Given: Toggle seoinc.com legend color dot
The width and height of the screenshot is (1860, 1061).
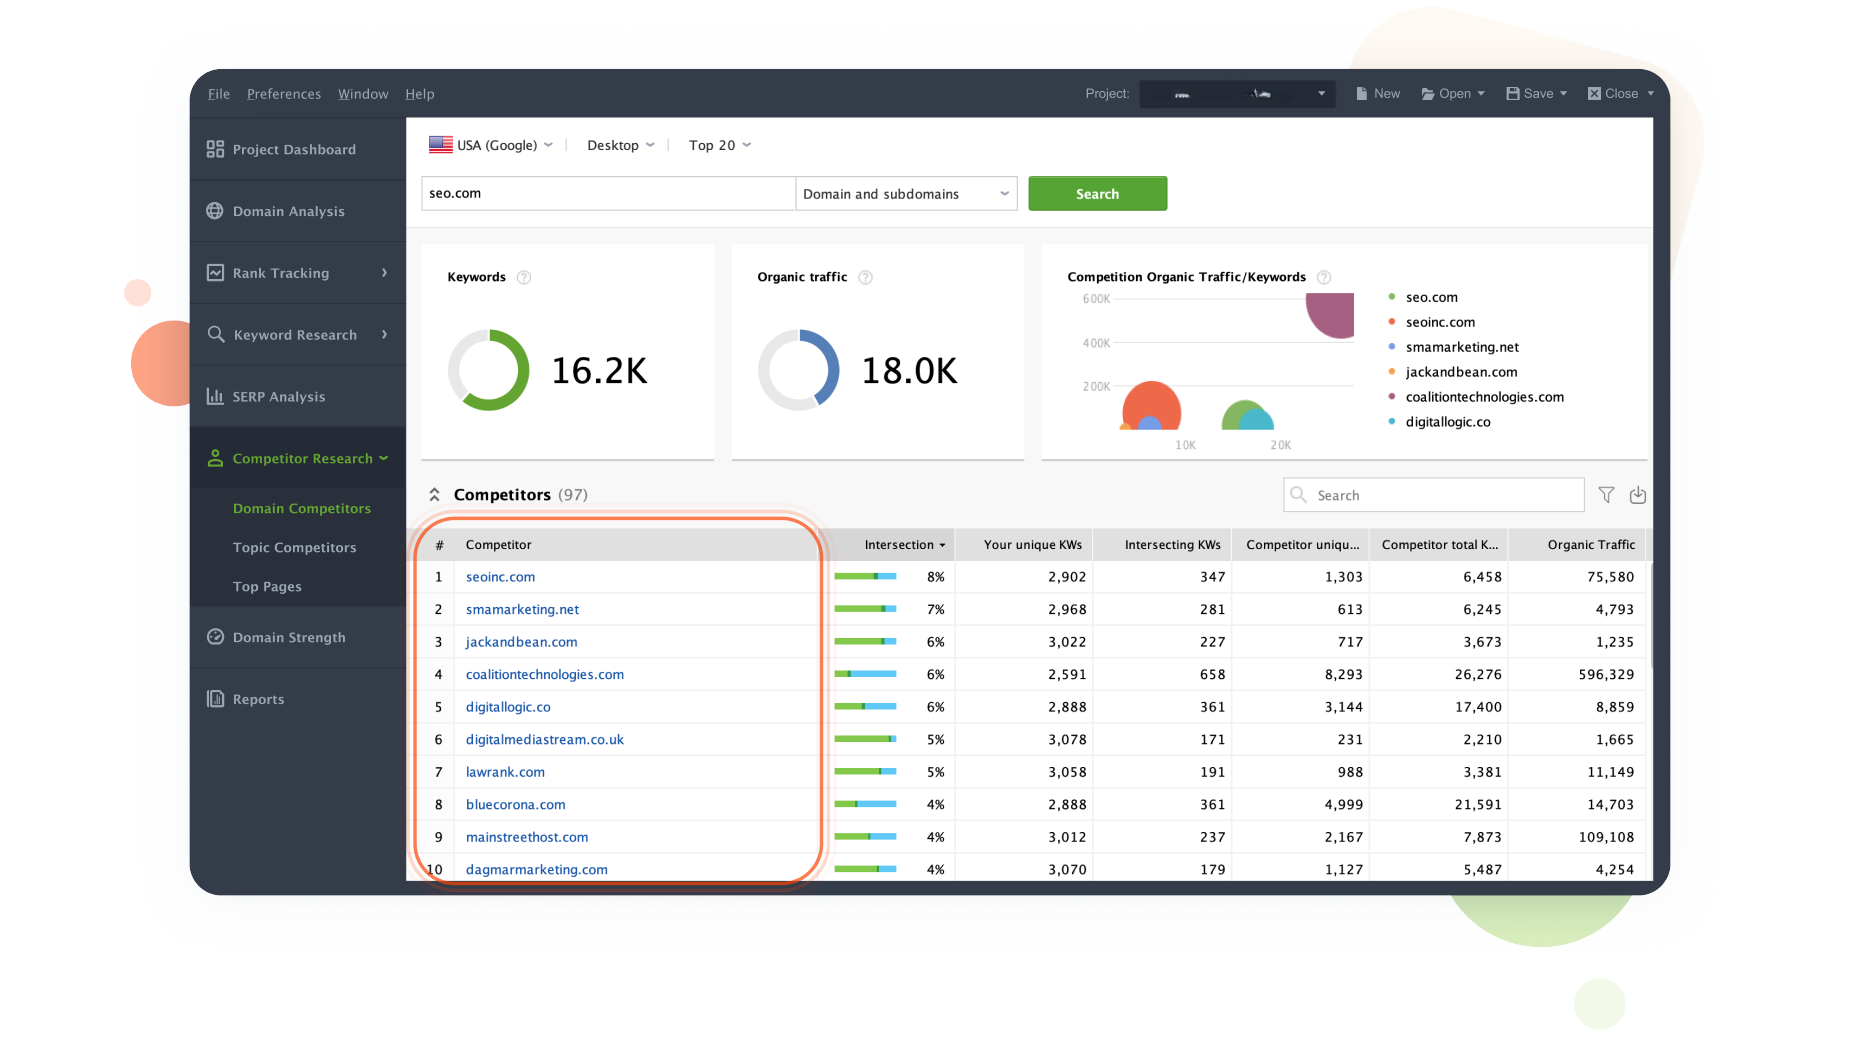Looking at the screenshot, I should pyautogui.click(x=1392, y=322).
